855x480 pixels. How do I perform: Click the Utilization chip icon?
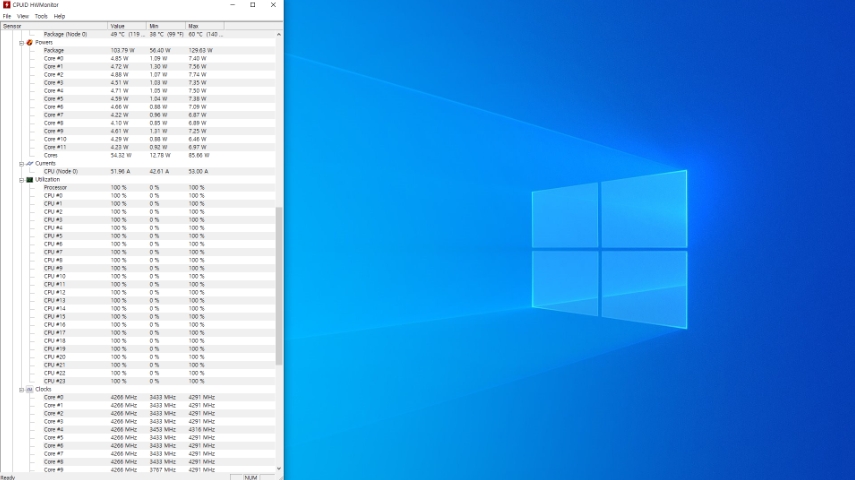click(x=29, y=179)
